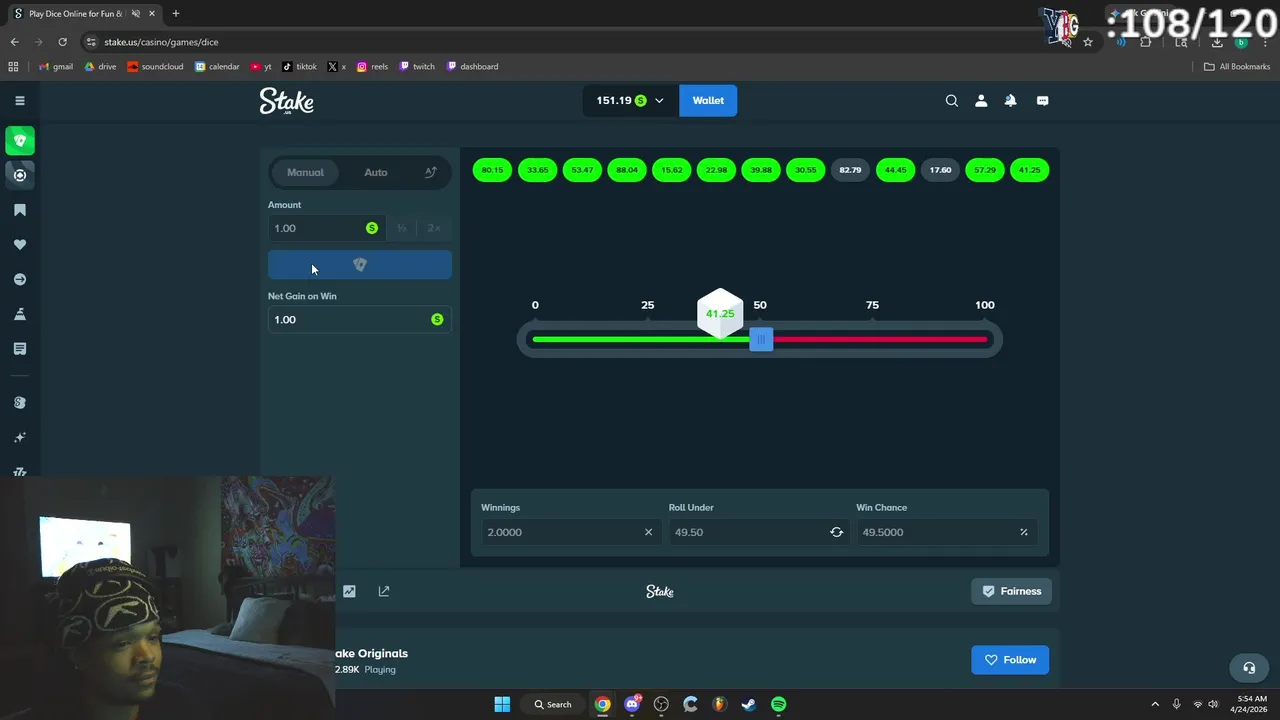This screenshot has width=1280, height=720.
Task: Open the sports ball sidebar icon
Action: click(20, 175)
